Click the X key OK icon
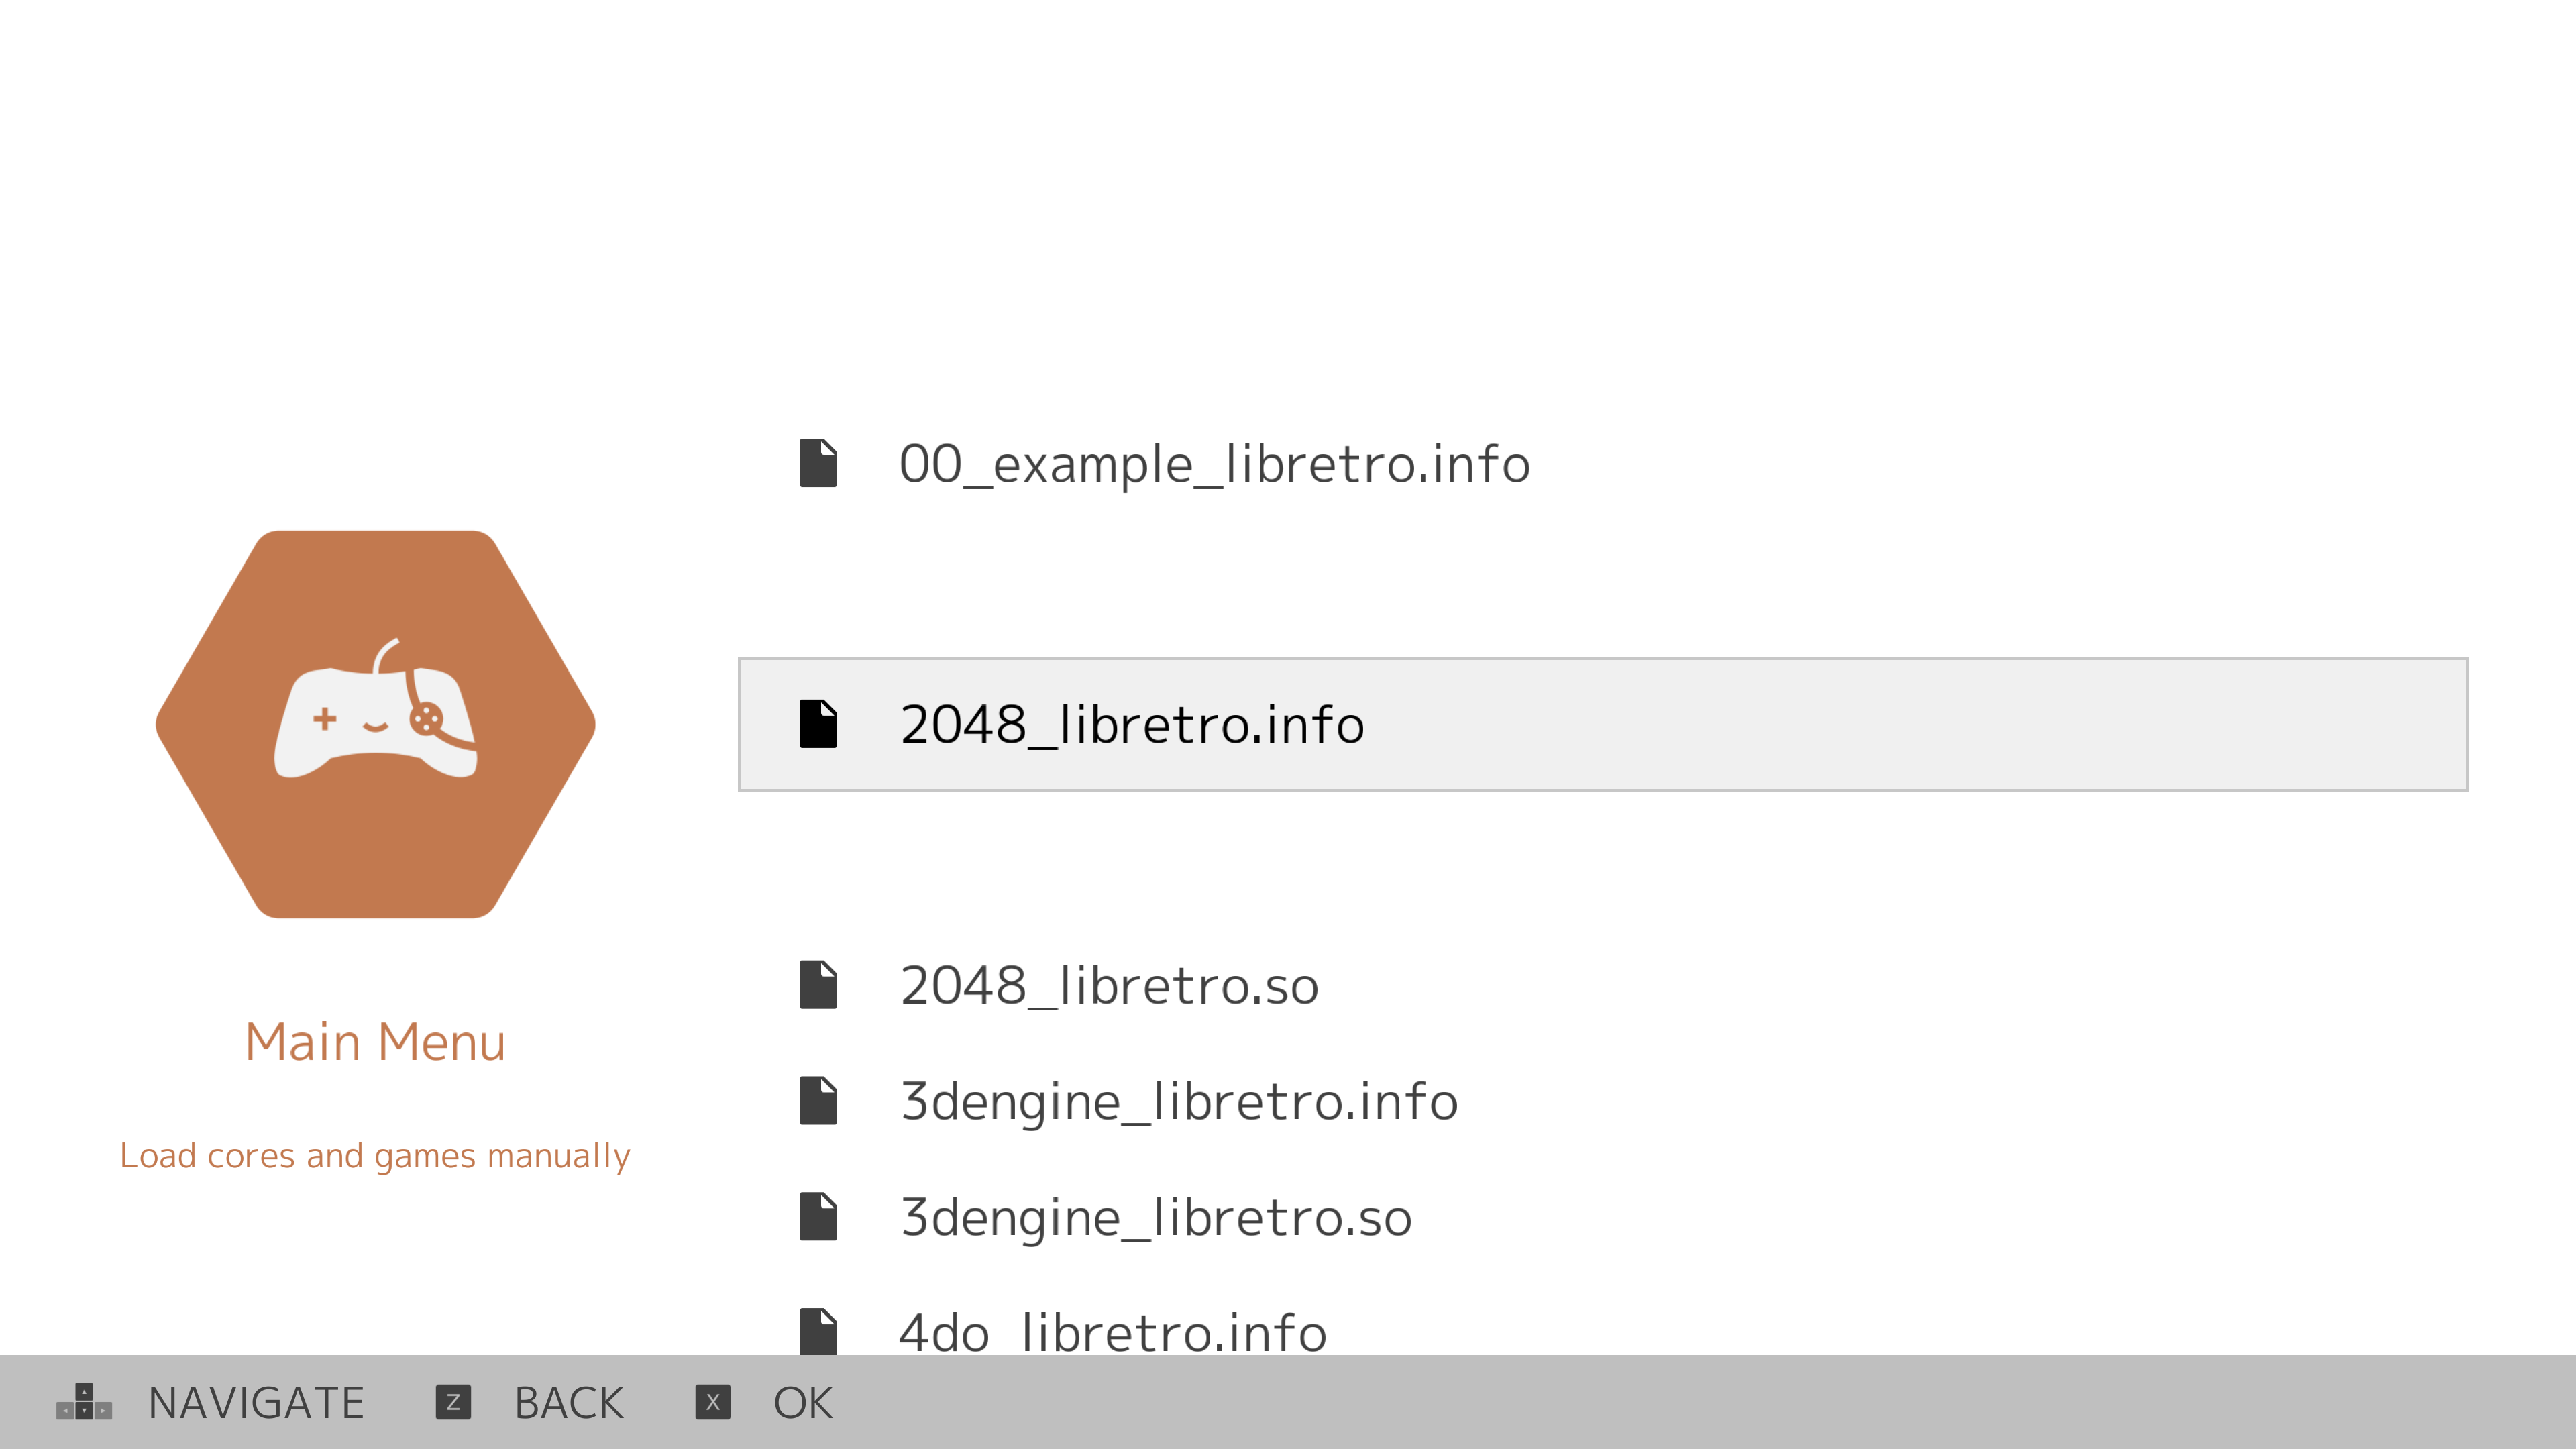2576x1449 pixels. (713, 1402)
